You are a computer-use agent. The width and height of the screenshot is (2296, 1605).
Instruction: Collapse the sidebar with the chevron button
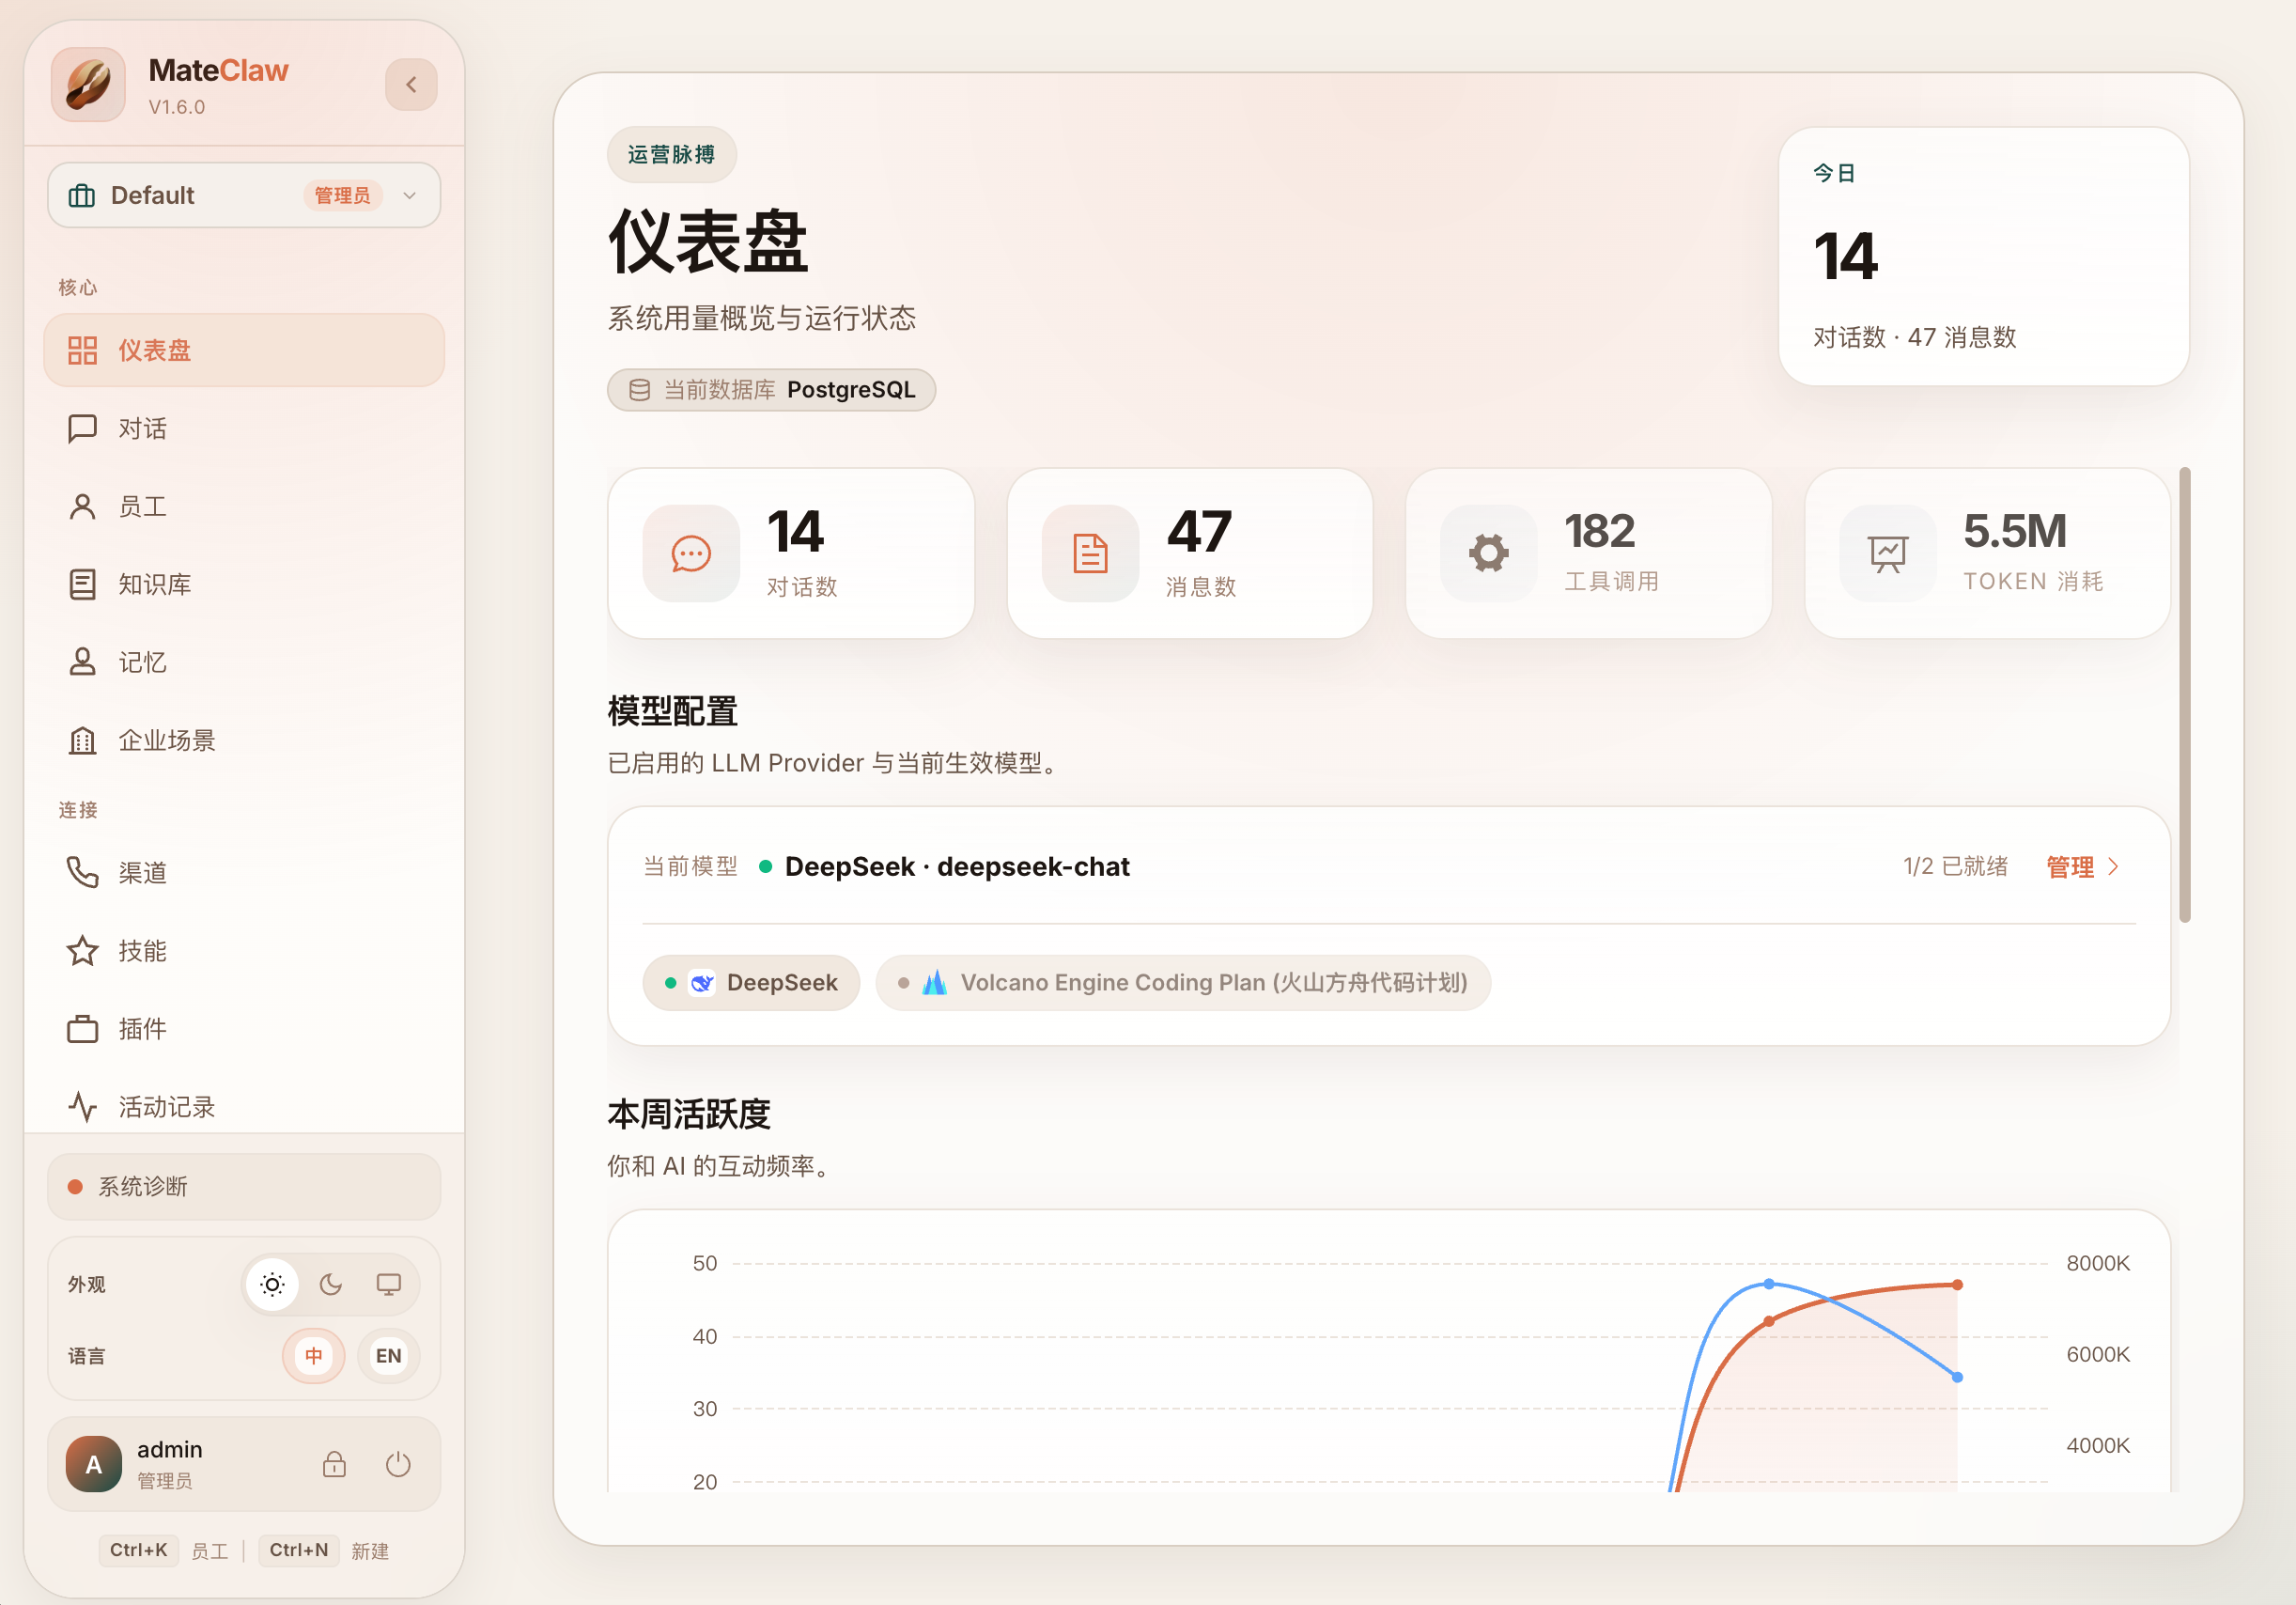click(411, 85)
